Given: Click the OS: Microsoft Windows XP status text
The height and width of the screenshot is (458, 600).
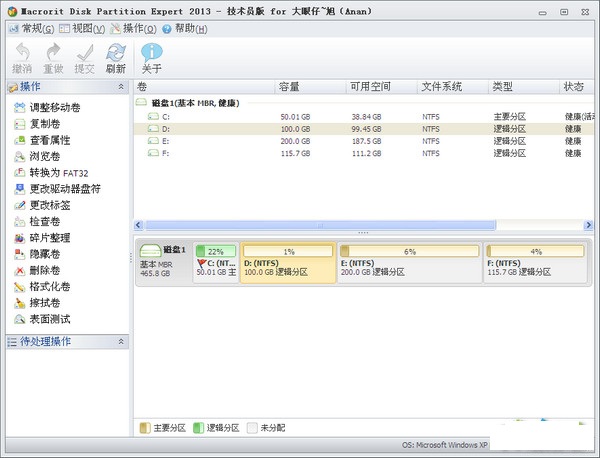Looking at the screenshot, I should pyautogui.click(x=445, y=445).
